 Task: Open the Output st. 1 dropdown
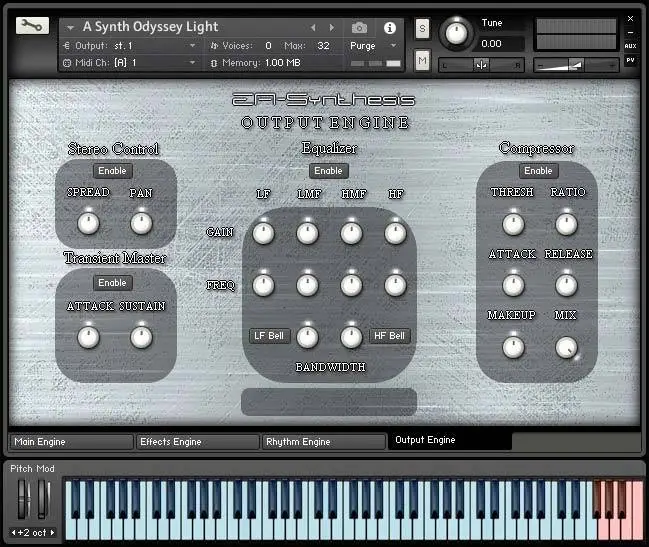130,46
